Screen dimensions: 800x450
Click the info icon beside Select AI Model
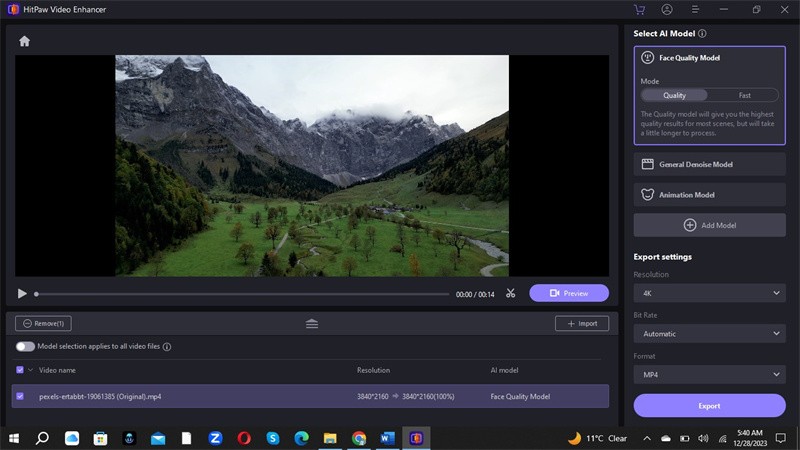[x=702, y=33]
